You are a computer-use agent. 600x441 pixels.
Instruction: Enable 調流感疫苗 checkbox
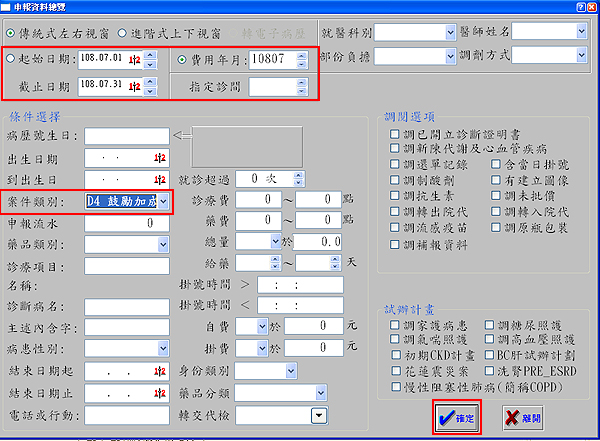point(396,227)
